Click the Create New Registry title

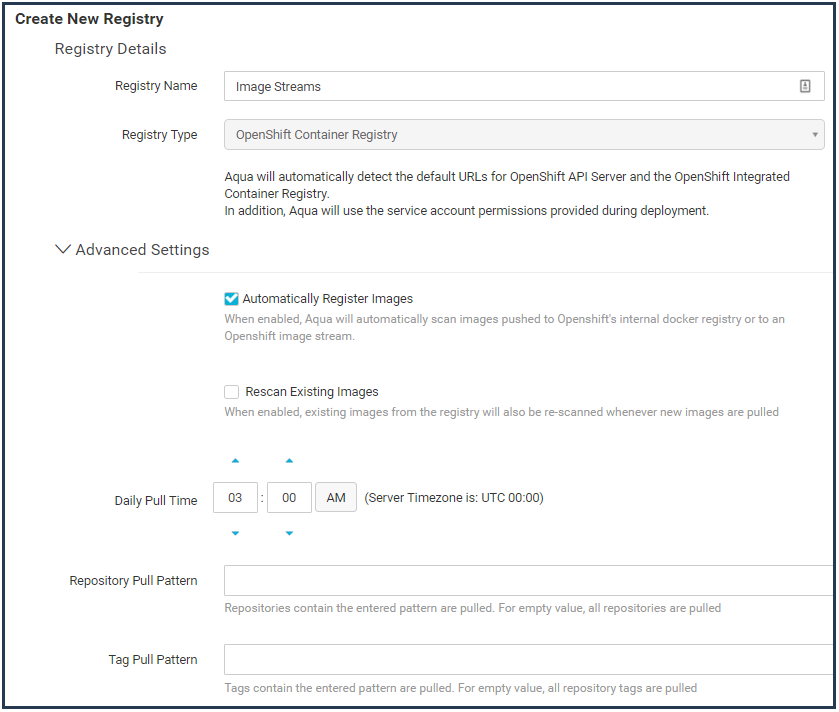89,19
